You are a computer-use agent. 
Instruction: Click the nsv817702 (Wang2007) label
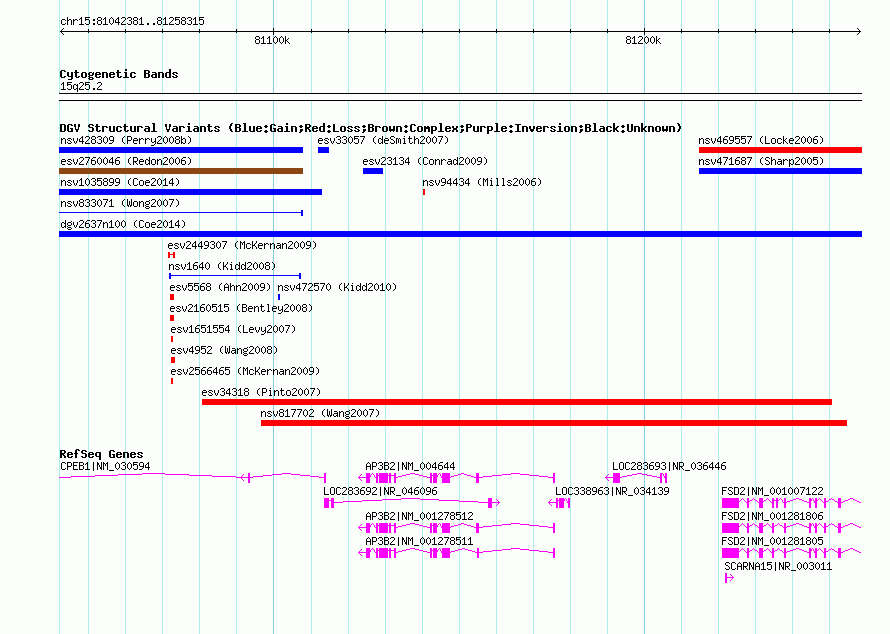(320, 413)
